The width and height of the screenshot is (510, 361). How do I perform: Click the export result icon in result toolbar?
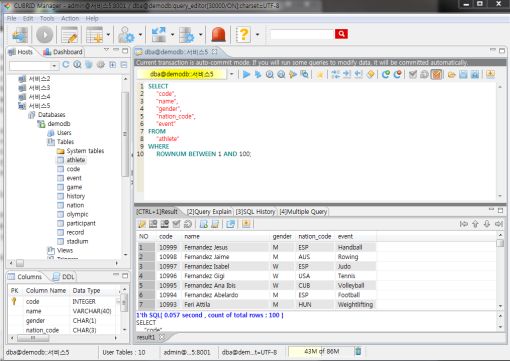[230, 224]
